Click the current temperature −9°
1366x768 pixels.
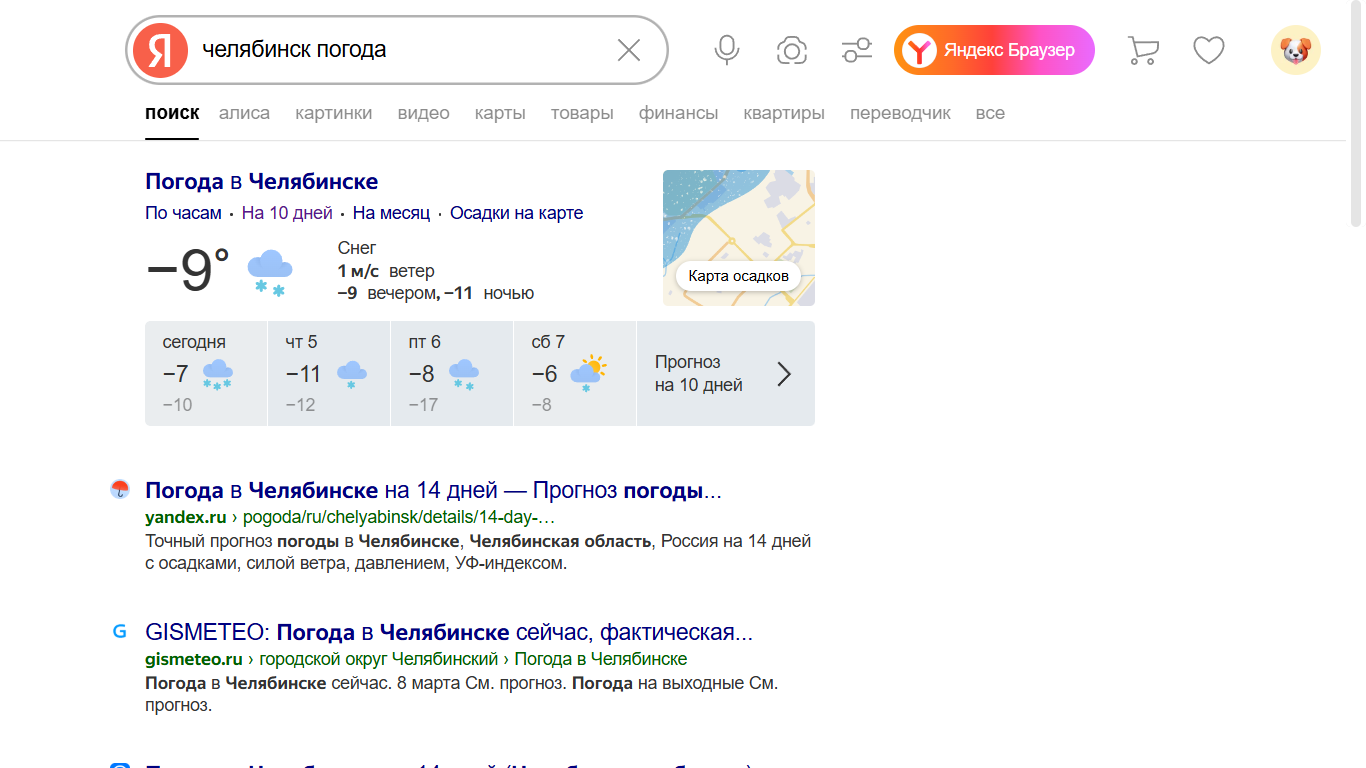pos(188,271)
